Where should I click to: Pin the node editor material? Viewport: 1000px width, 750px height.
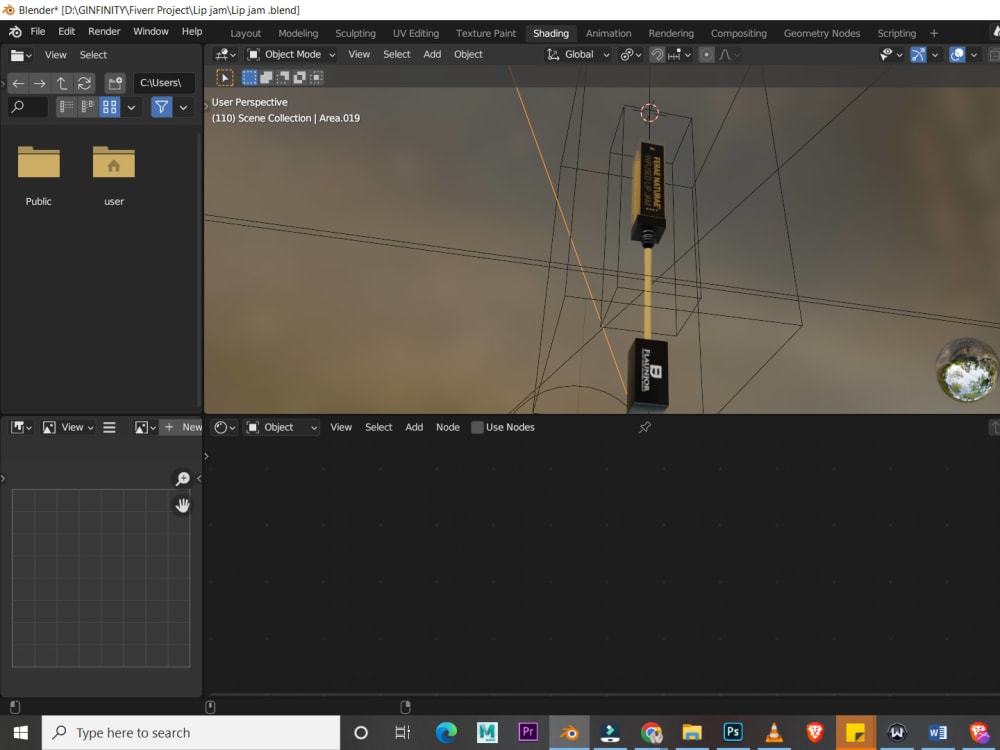[645, 427]
